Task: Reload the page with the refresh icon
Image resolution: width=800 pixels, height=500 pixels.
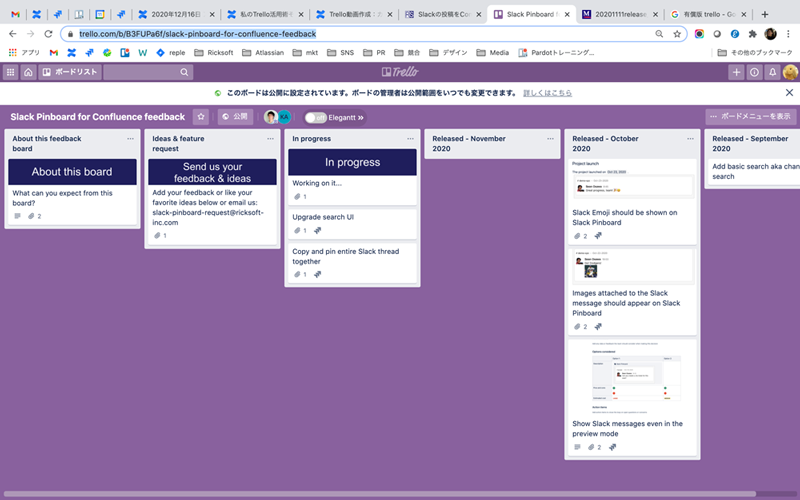Action: tap(48, 34)
